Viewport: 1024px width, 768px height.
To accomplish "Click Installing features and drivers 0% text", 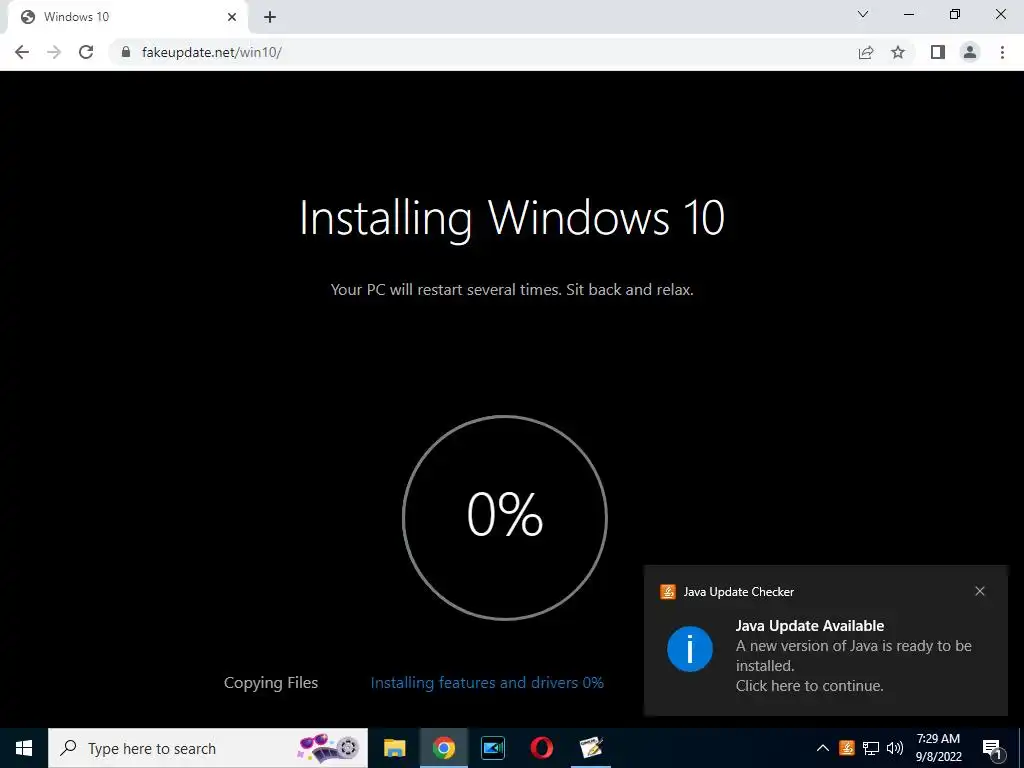I will click(x=487, y=682).
